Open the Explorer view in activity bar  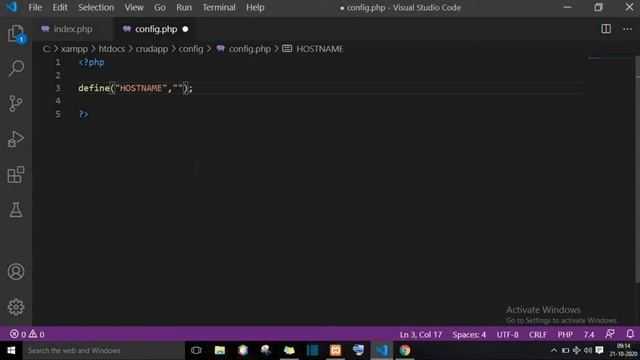point(16,33)
